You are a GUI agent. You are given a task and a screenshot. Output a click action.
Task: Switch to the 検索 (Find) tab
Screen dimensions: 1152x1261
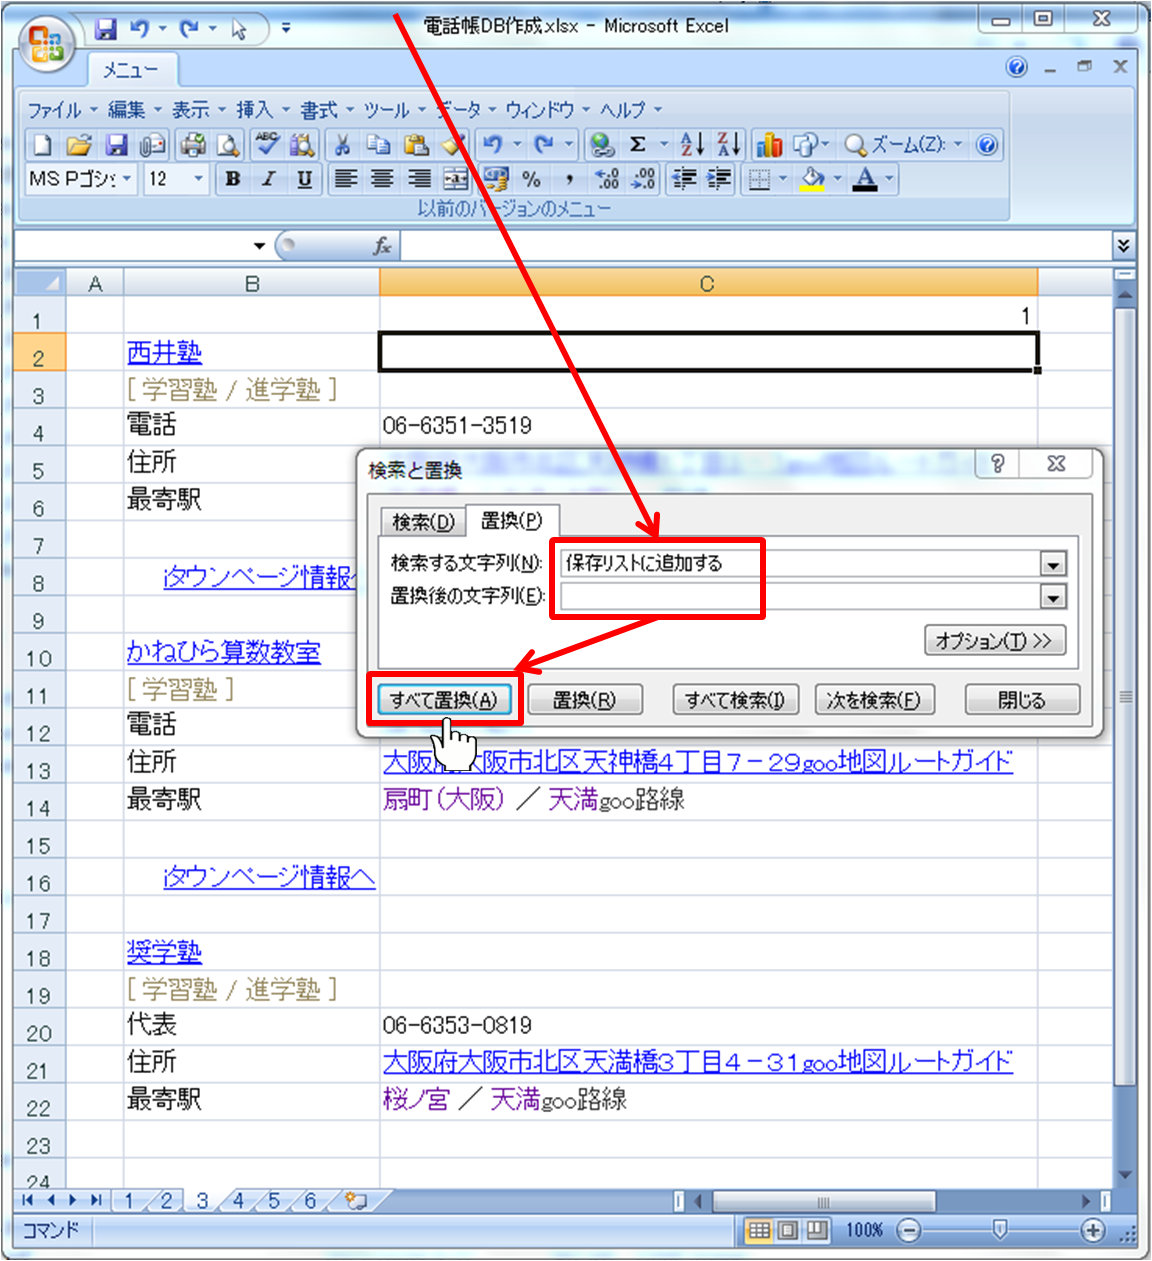click(423, 522)
